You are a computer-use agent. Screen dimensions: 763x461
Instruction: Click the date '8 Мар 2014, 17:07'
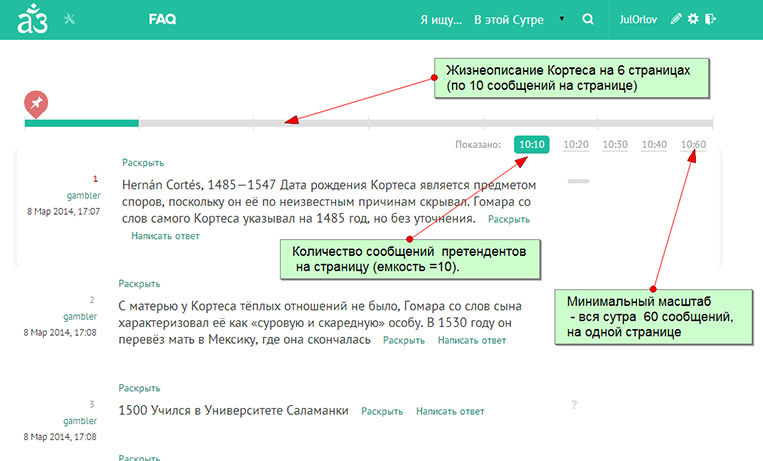coord(63,211)
